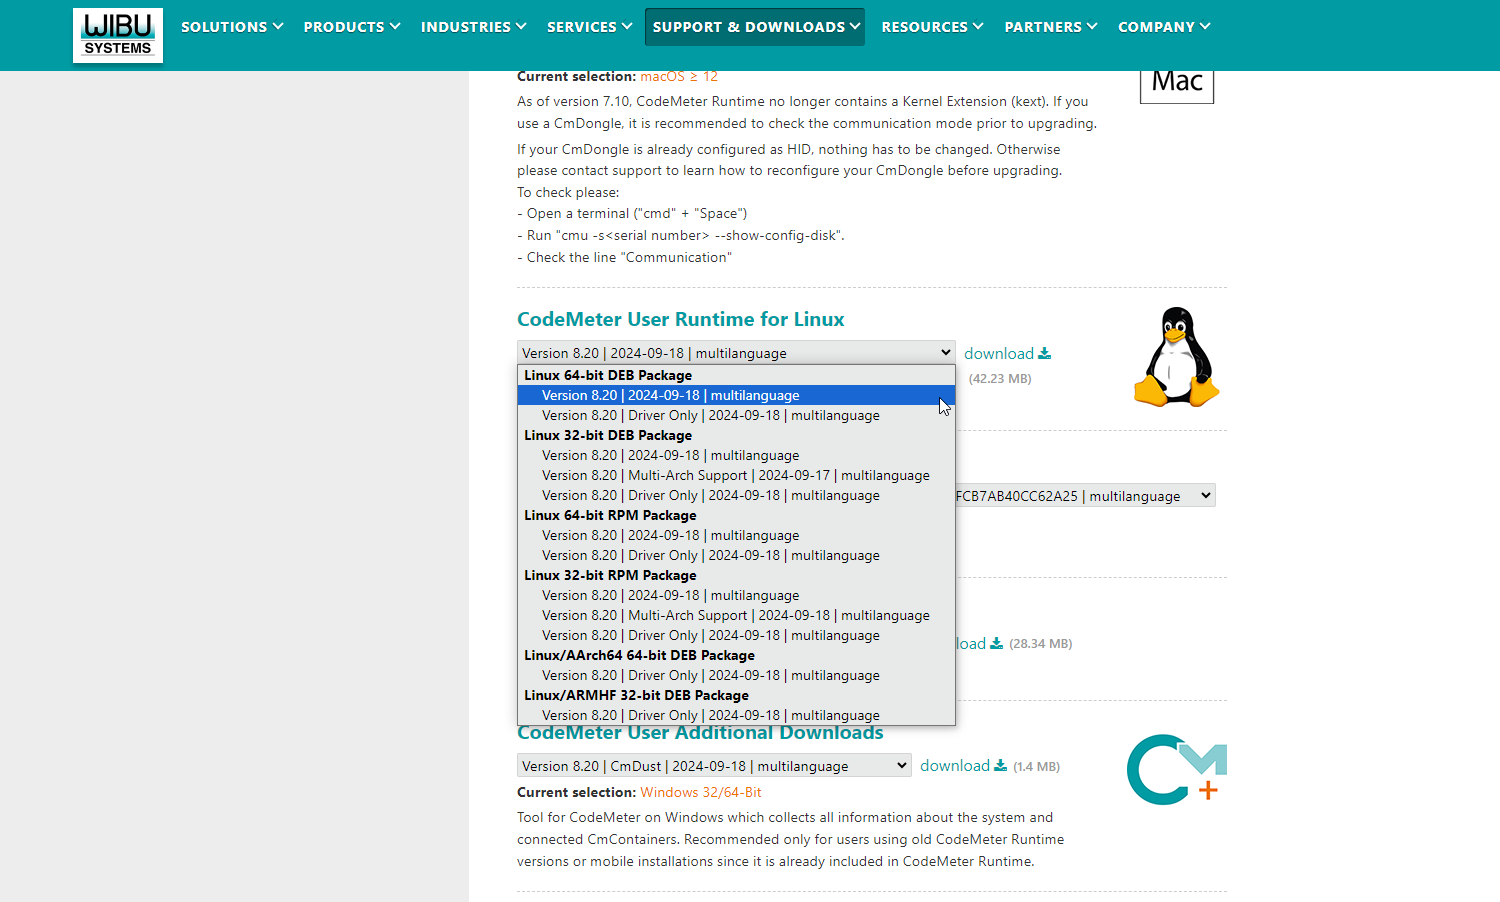Click the orange 'Windows 32/64-Bit' text
The height and width of the screenshot is (902, 1500).
pyautogui.click(x=701, y=792)
